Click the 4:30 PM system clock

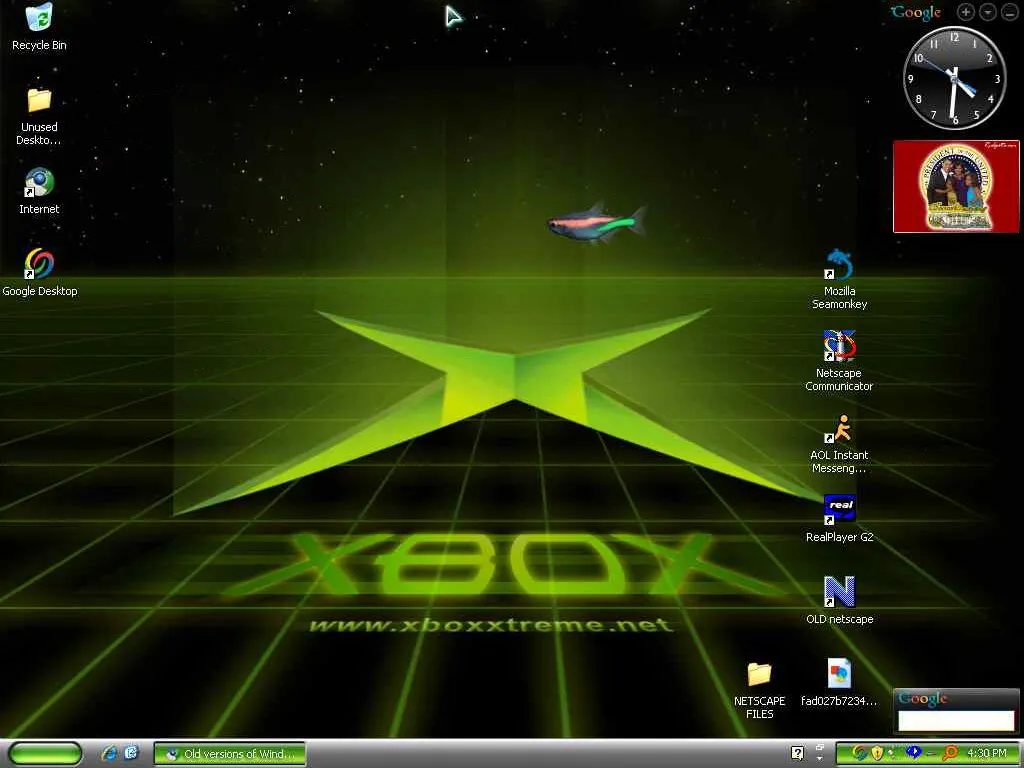point(986,754)
